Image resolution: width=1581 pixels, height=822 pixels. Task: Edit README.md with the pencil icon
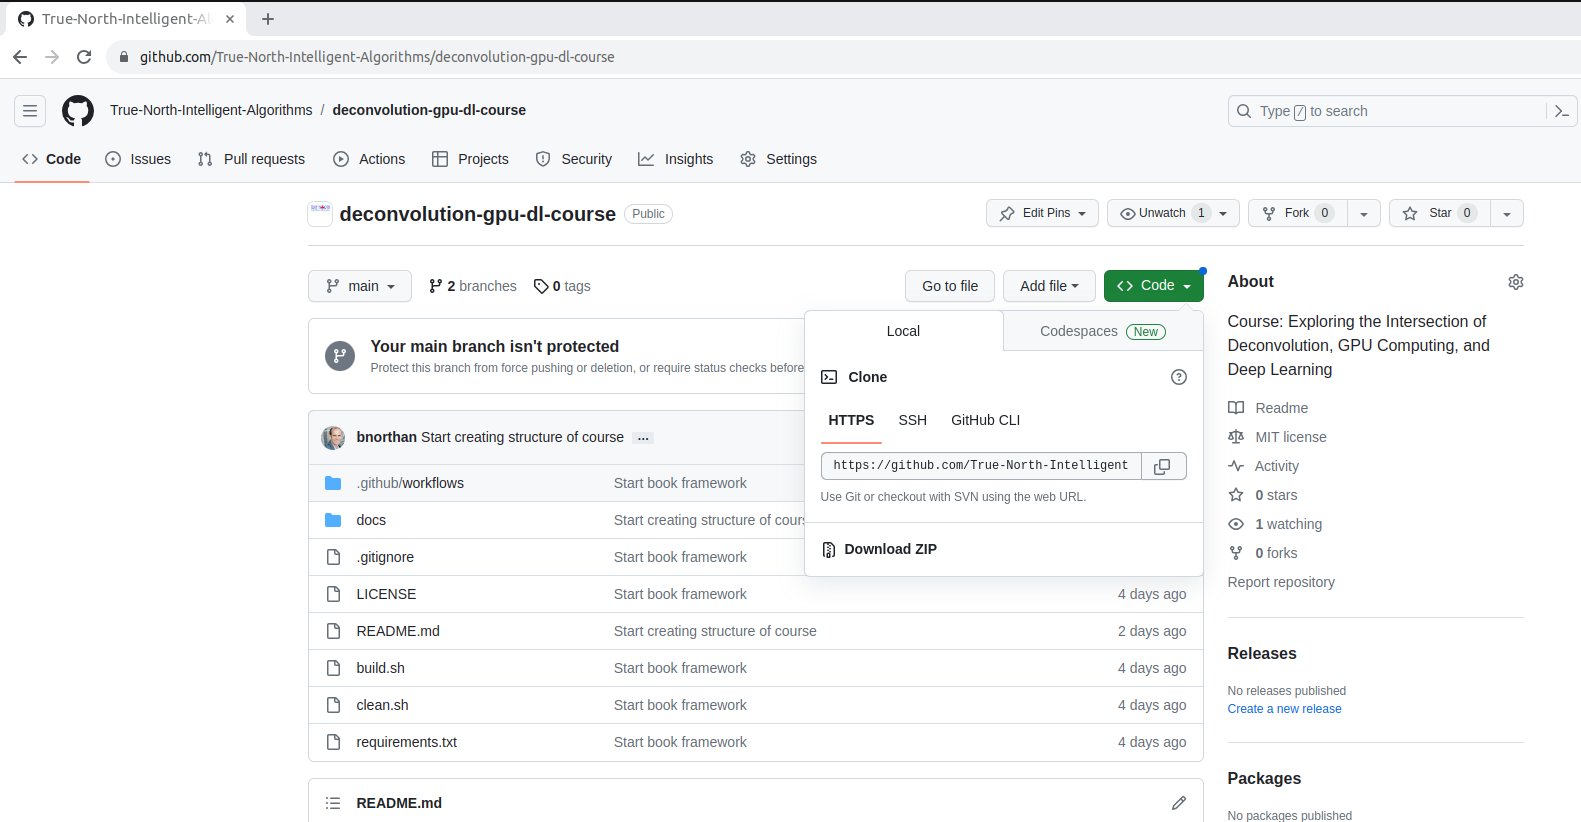point(1179,803)
